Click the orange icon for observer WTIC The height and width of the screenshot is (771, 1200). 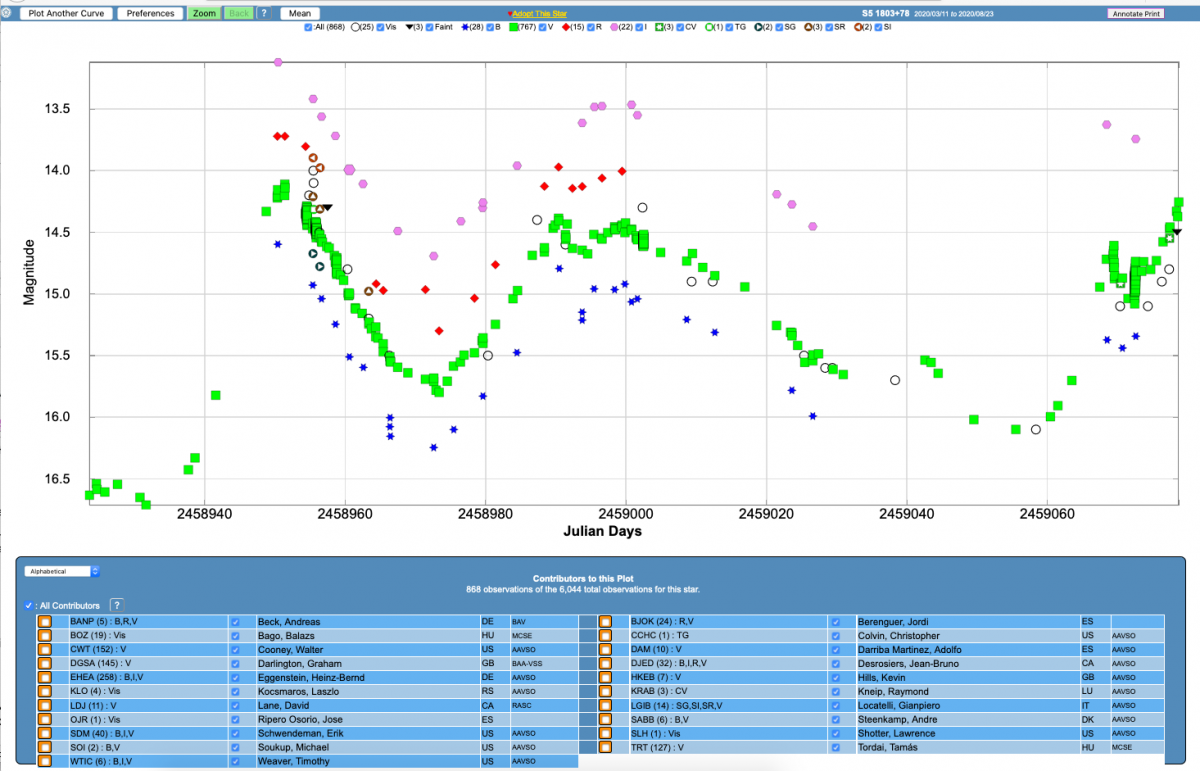44,762
